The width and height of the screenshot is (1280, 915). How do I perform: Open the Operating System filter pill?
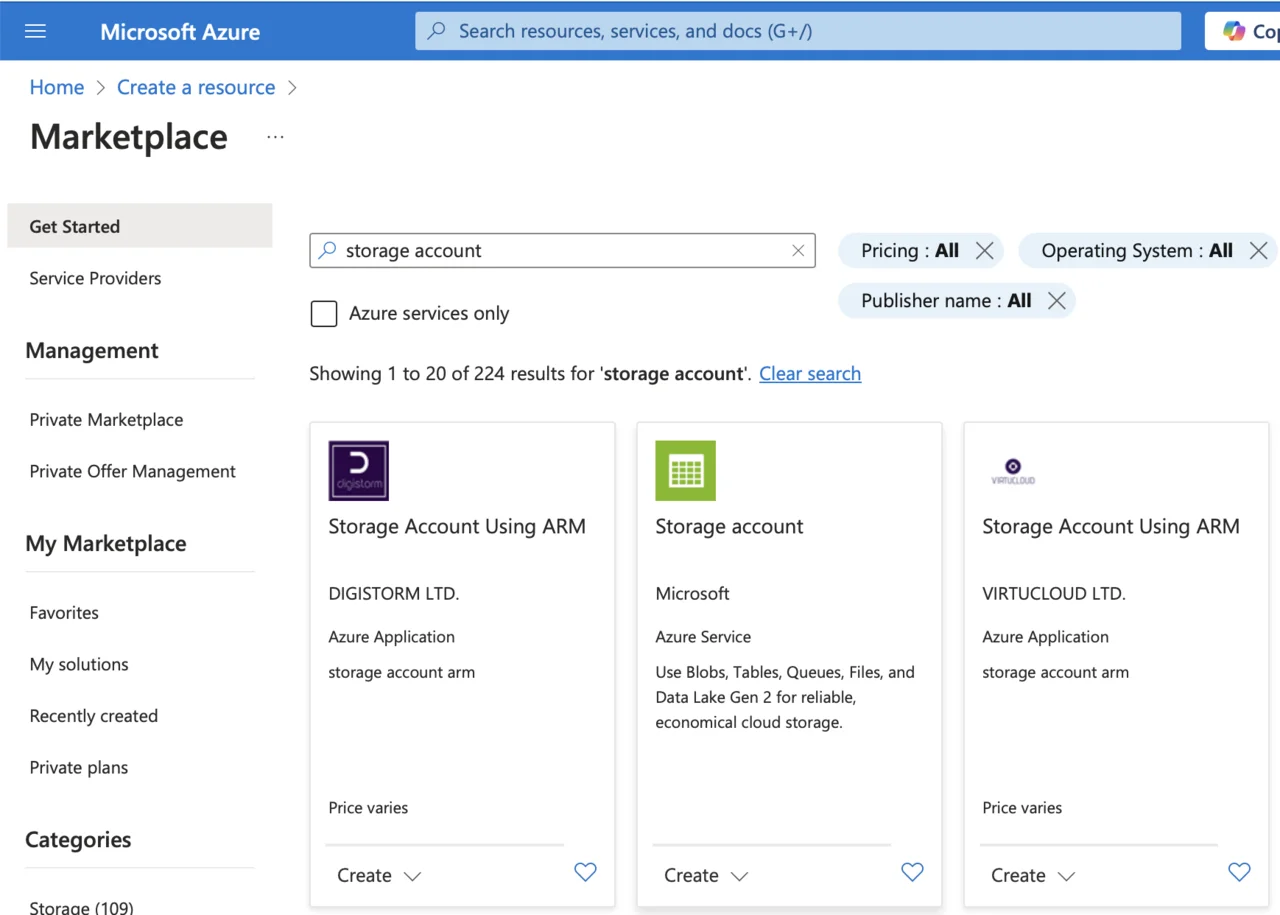[x=1136, y=251]
